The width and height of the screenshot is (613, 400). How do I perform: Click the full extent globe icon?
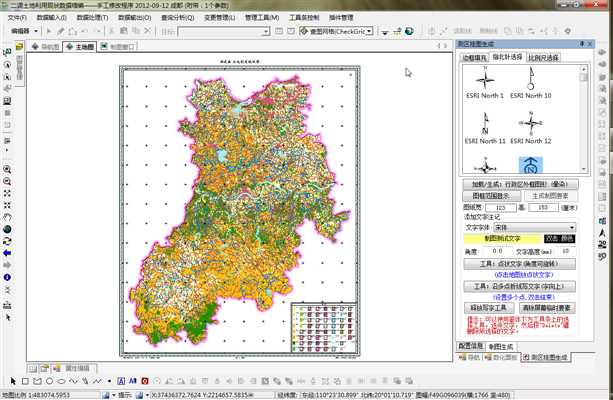tap(7, 230)
